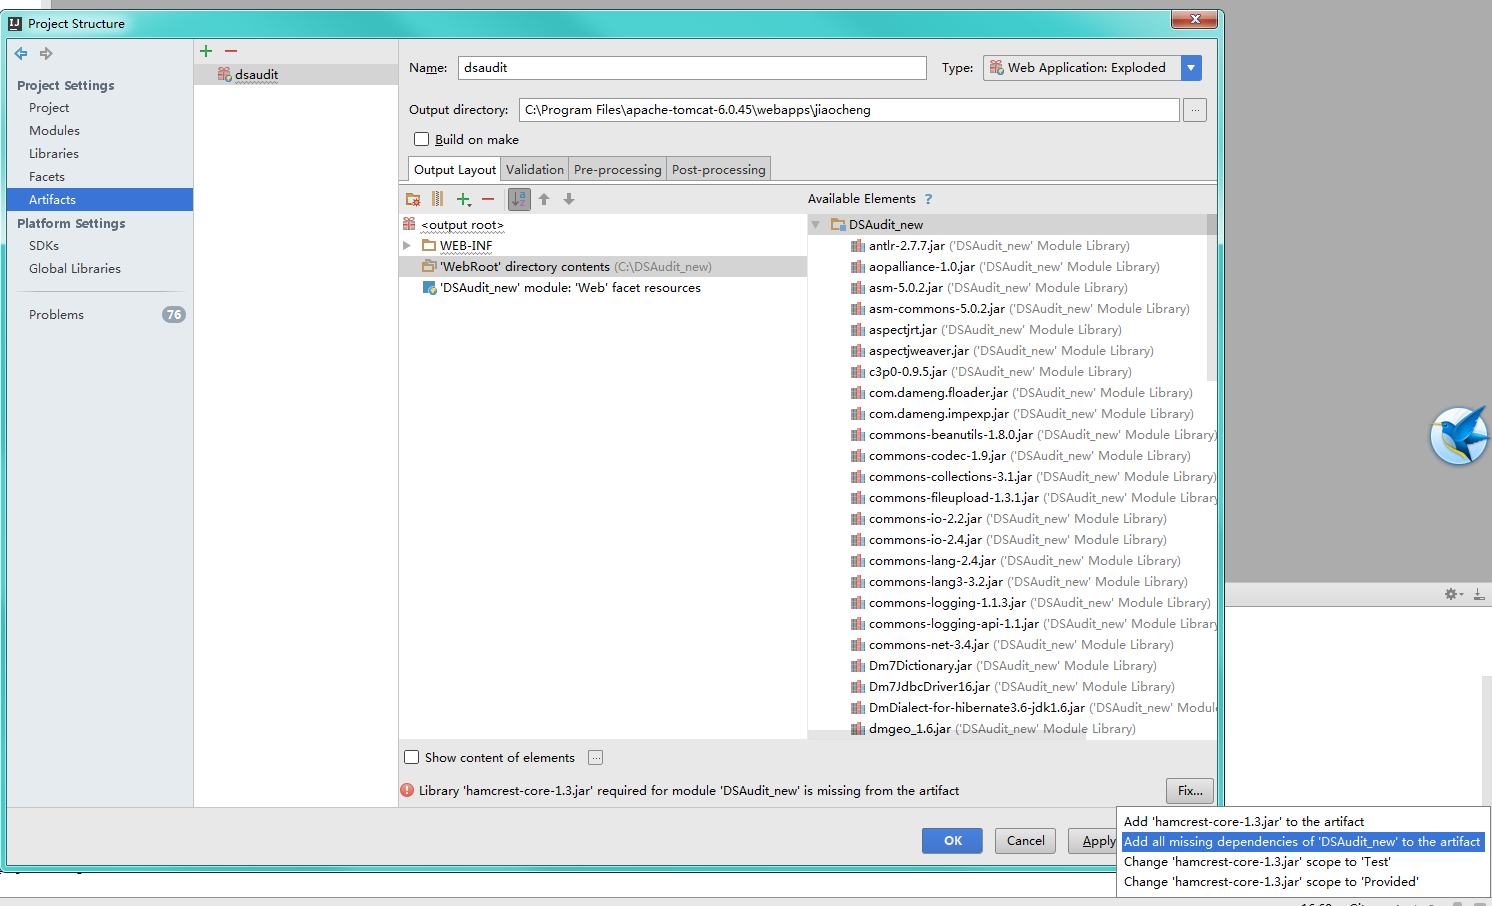Click the Create Archive icon in layout toolbar

pyautogui.click(x=437, y=199)
